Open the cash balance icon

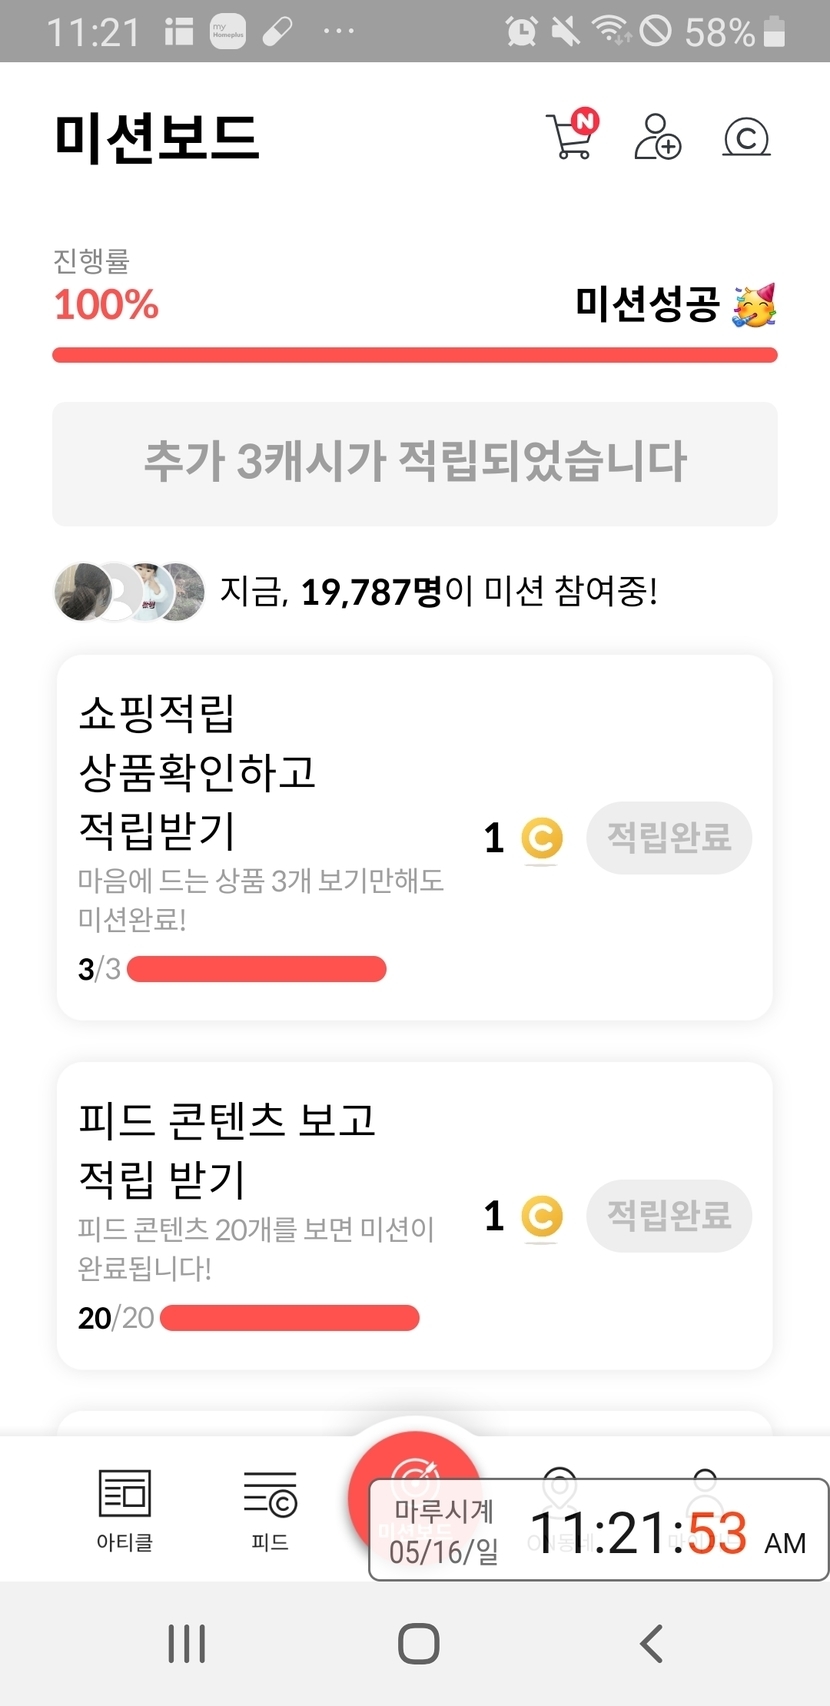[746, 137]
